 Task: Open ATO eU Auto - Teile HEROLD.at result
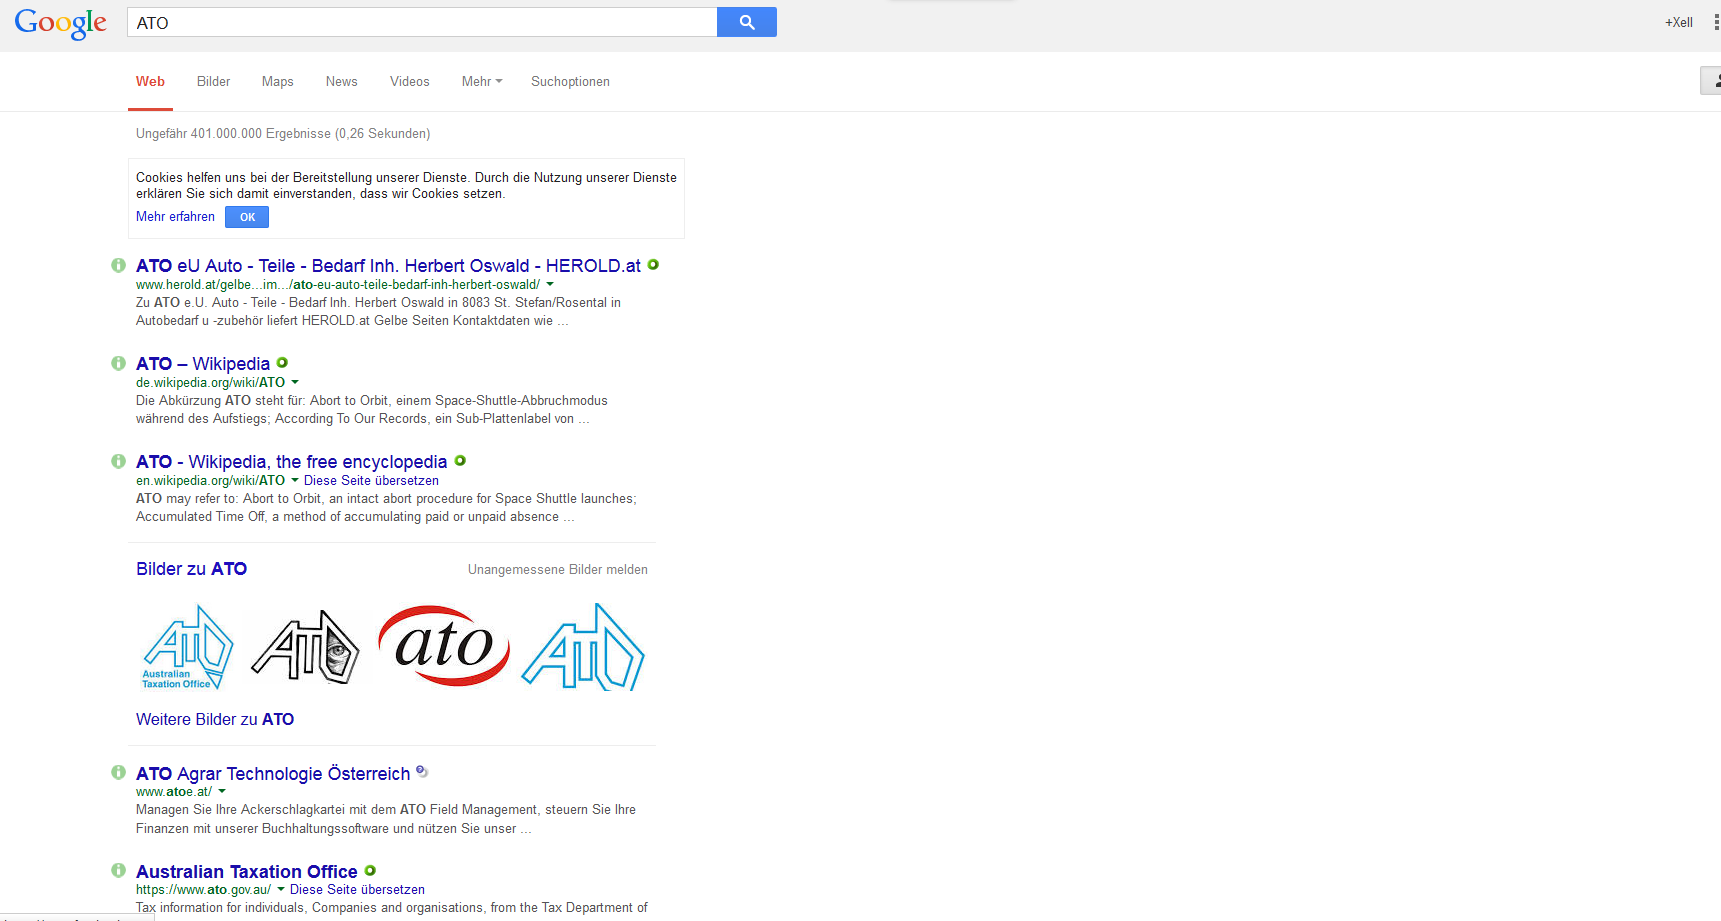click(x=388, y=266)
